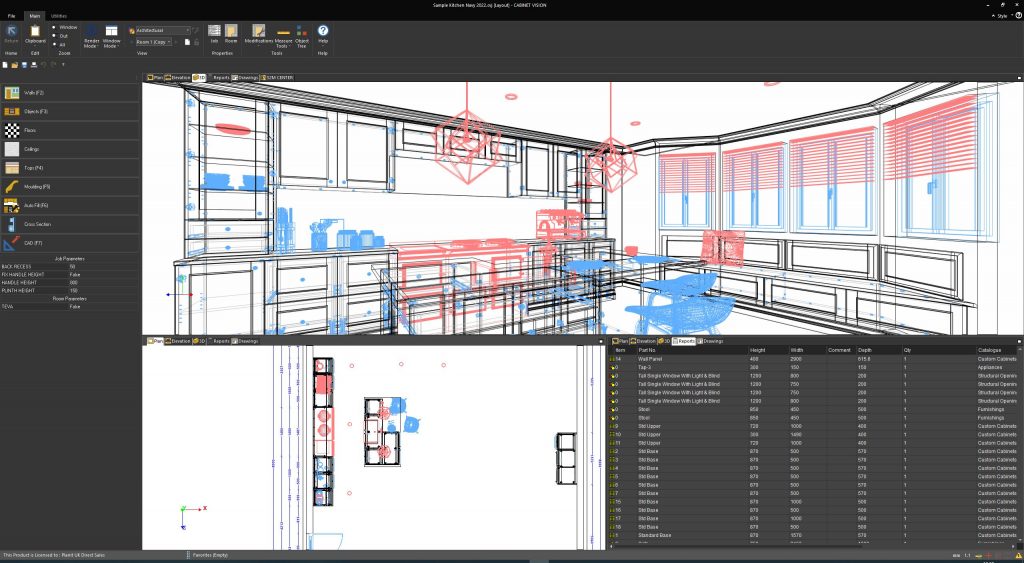Image resolution: width=1024 pixels, height=563 pixels.
Task: Open the Object Tree
Action: coord(301,37)
